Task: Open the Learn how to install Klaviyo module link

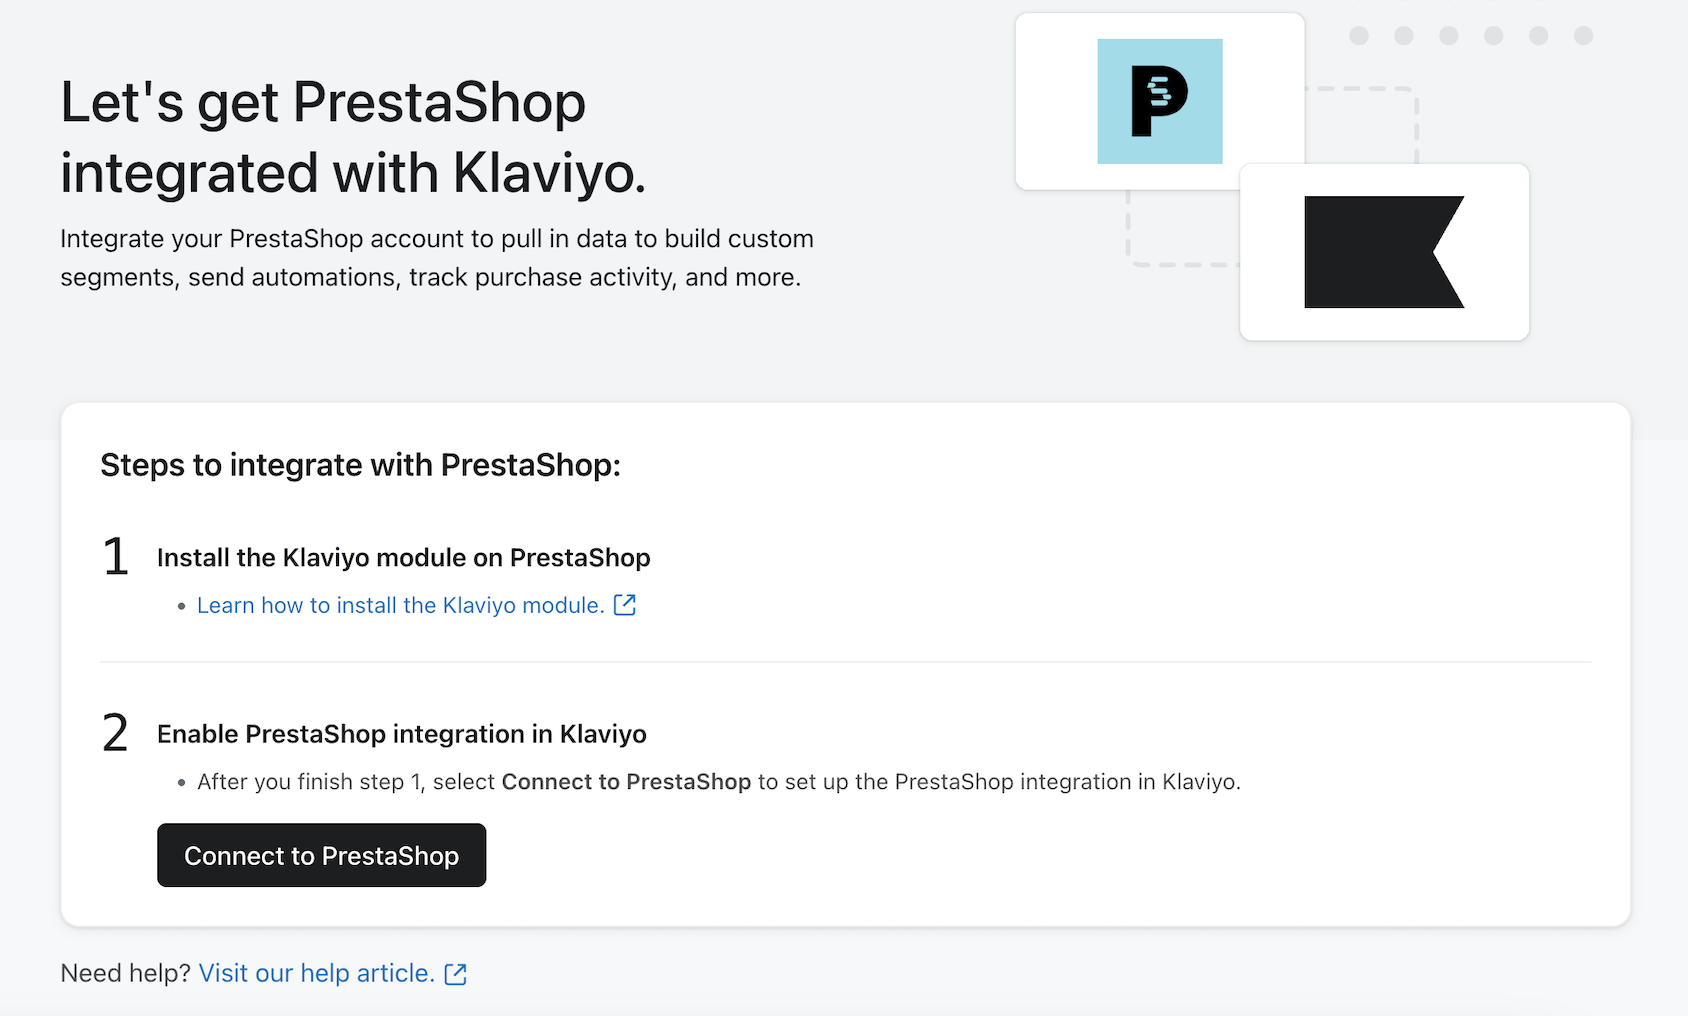Action: coord(400,605)
